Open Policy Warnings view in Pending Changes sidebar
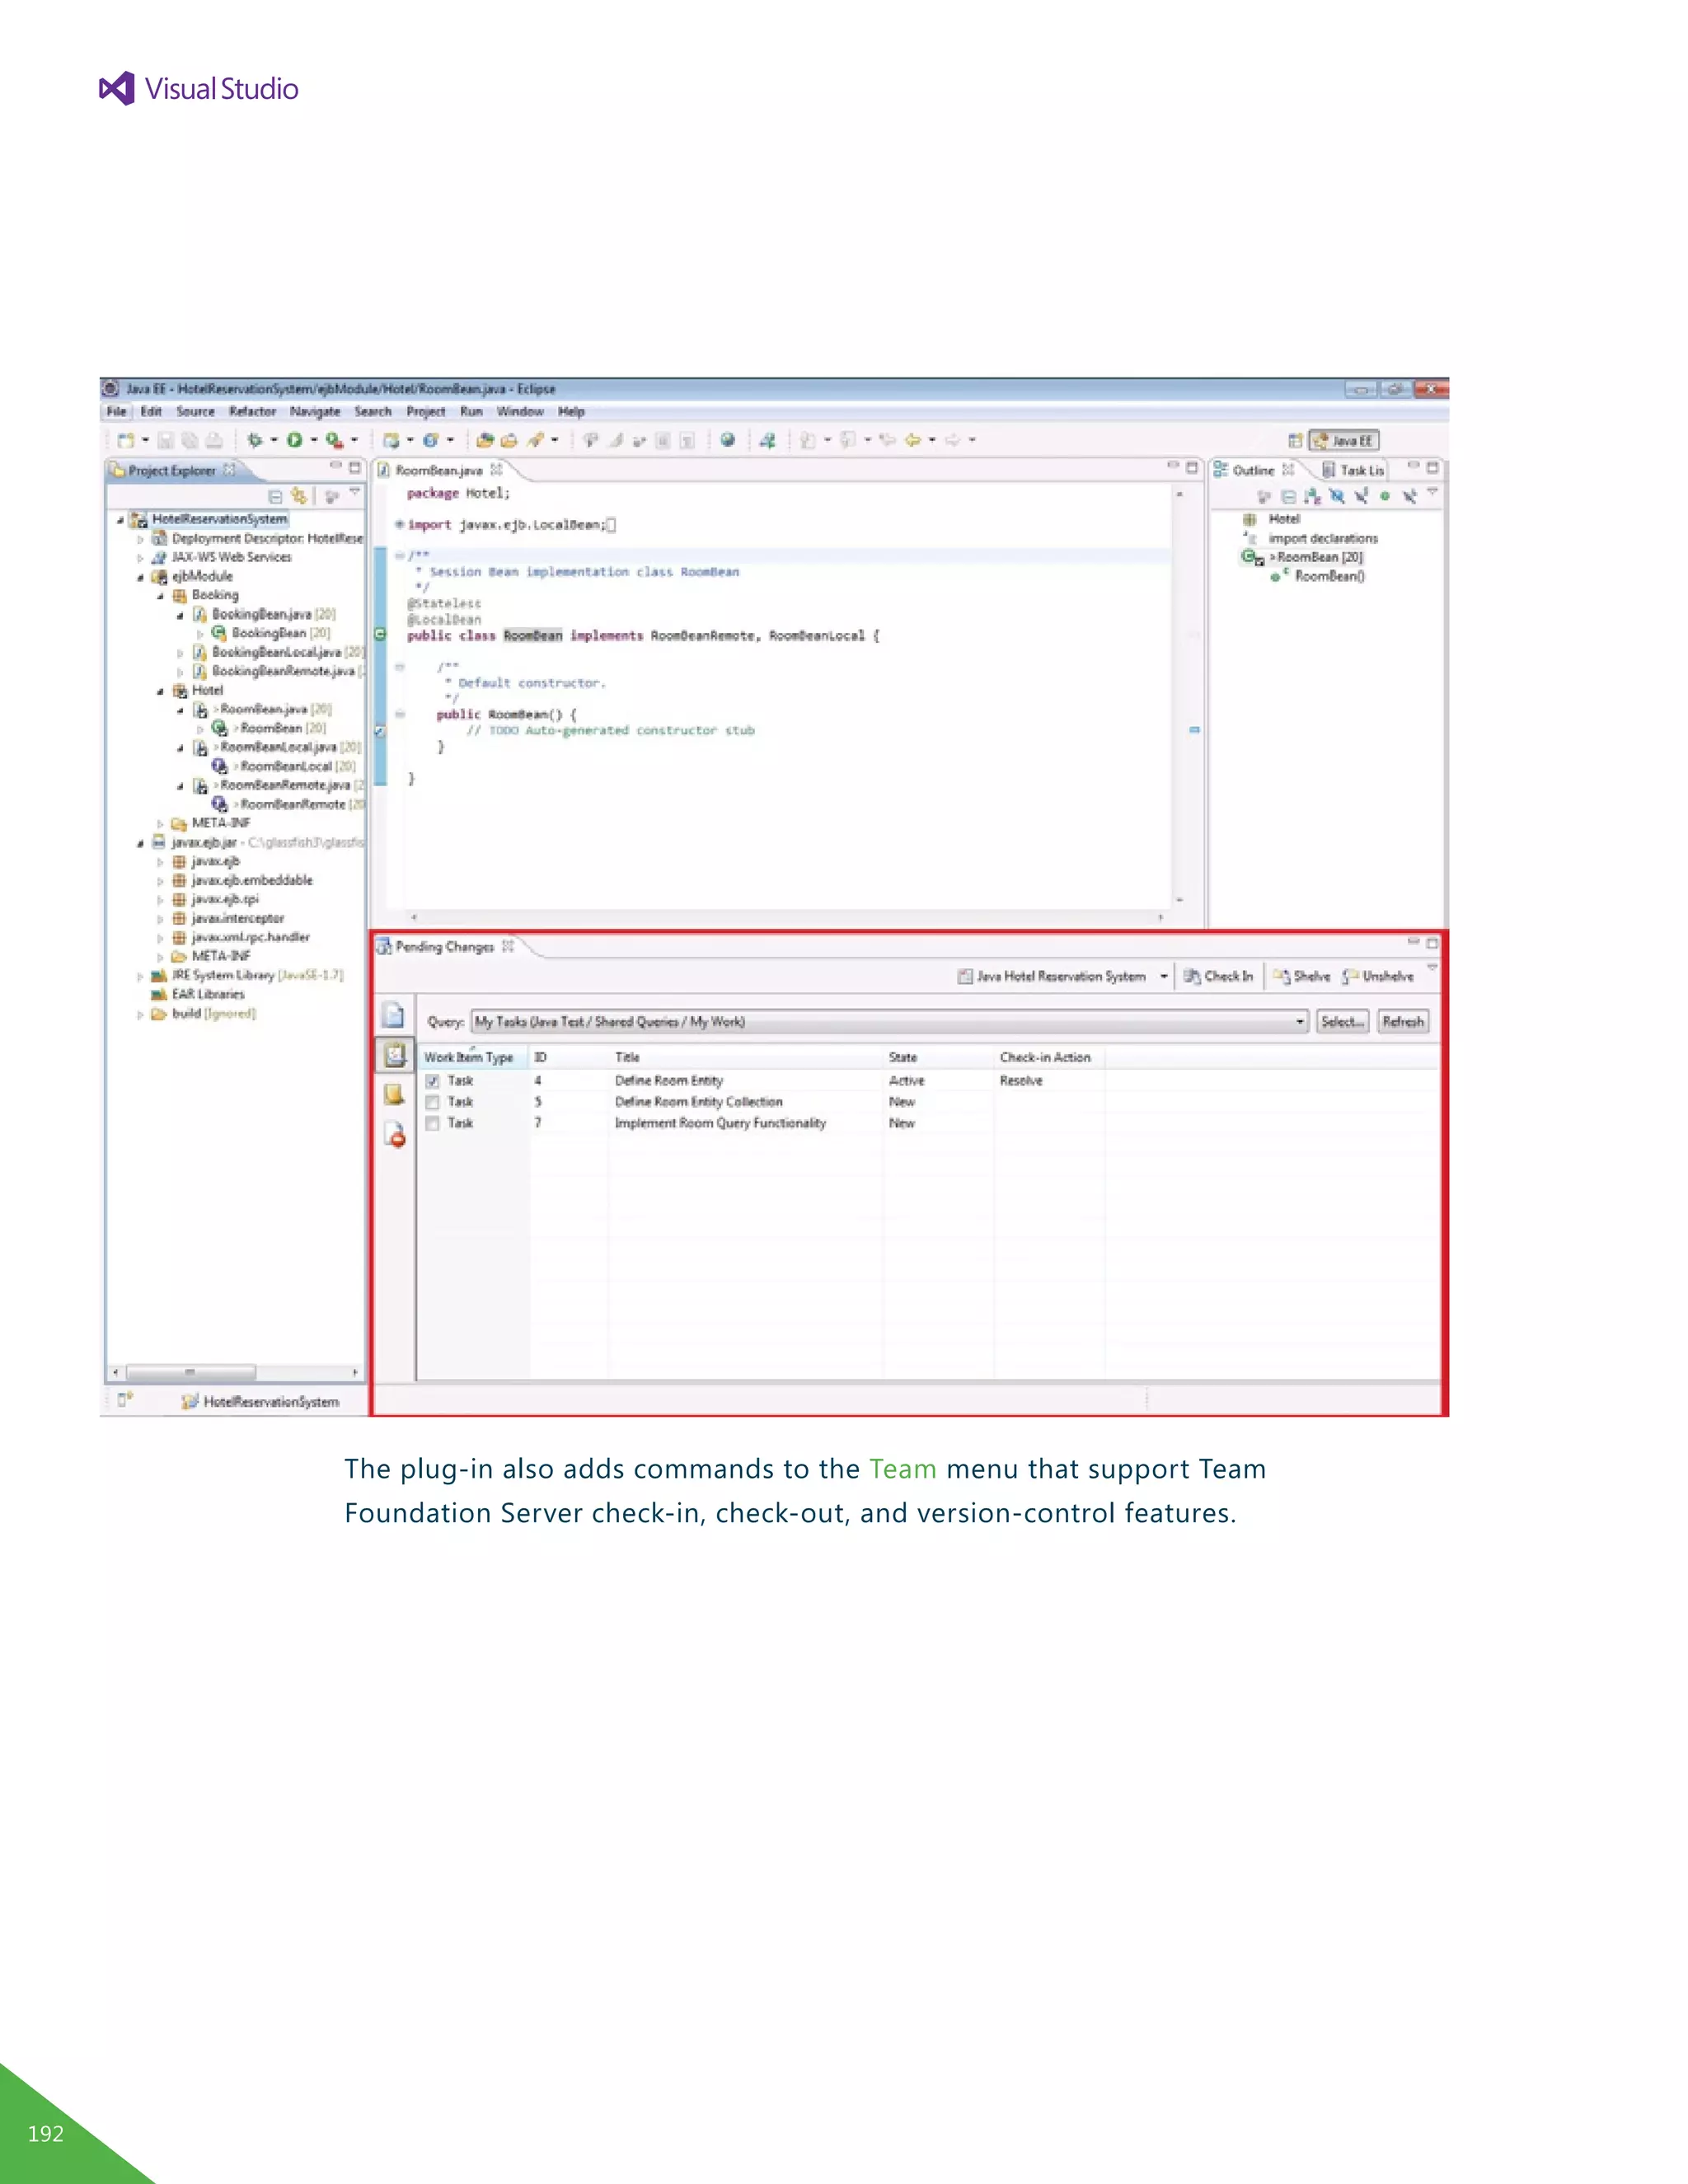Viewport: 1688px width, 2184px height. coord(395,1134)
